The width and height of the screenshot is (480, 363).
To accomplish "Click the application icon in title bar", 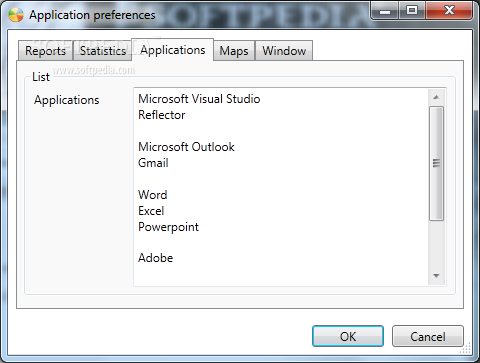I will click(x=16, y=14).
